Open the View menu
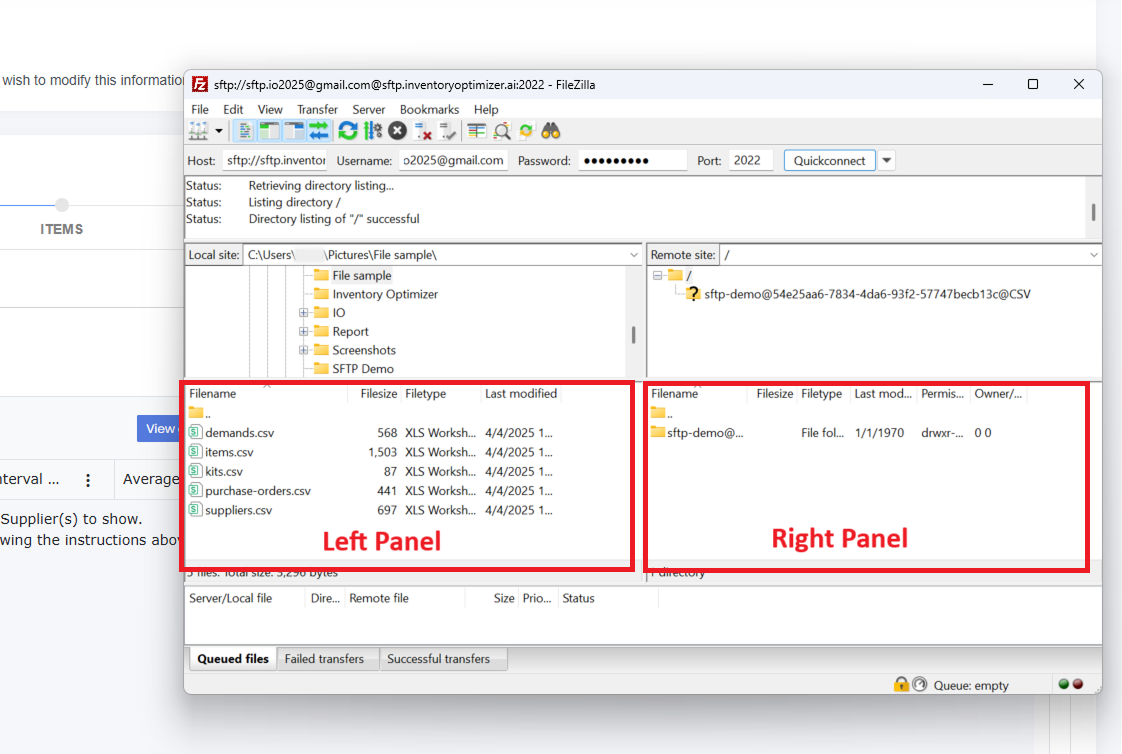 pos(270,109)
